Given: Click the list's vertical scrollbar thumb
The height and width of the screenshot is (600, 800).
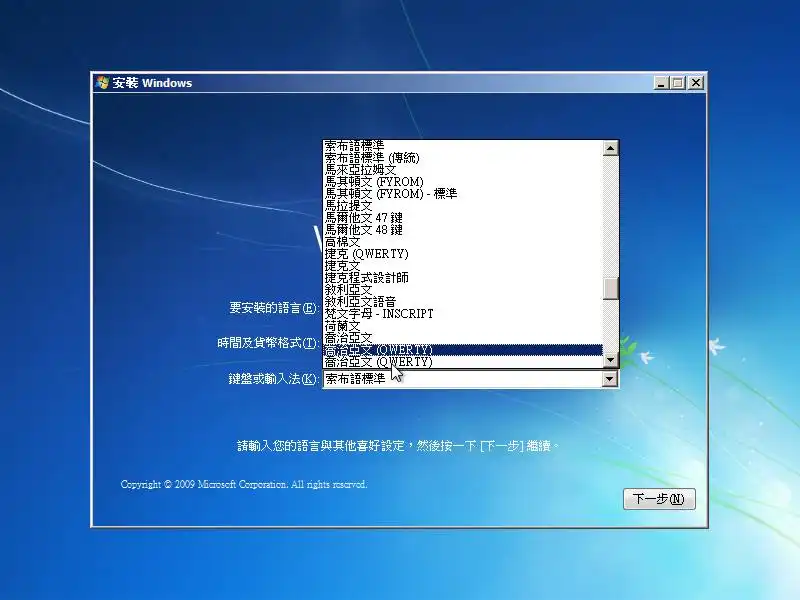Looking at the screenshot, I should [610, 289].
